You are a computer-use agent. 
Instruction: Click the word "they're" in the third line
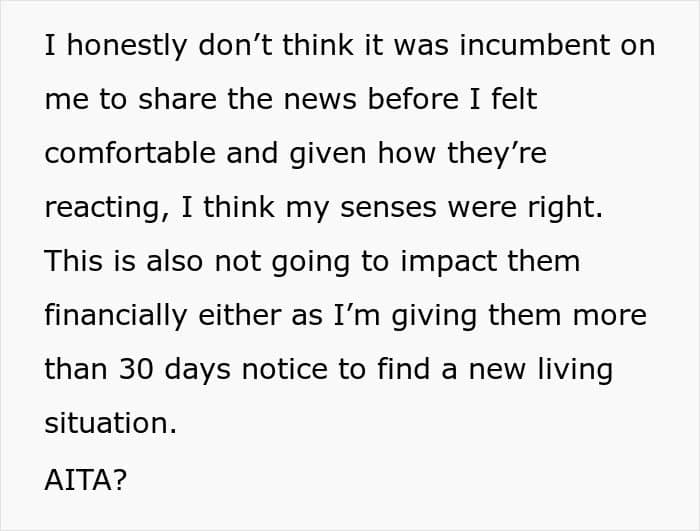coord(496,154)
